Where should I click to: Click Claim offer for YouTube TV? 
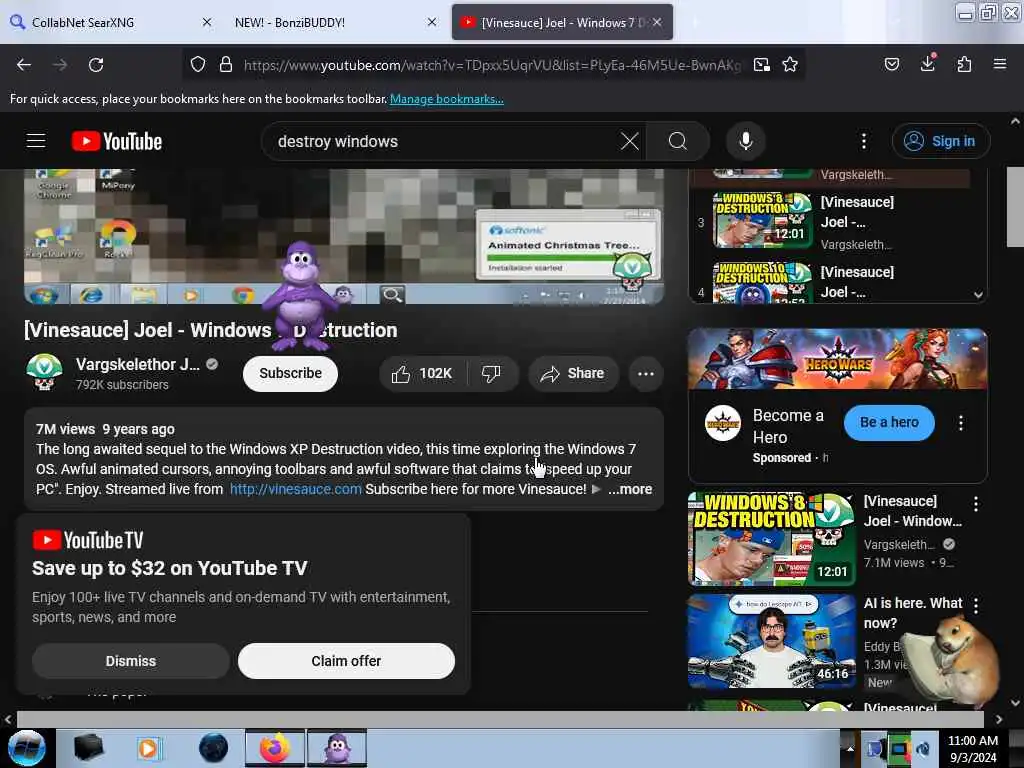pyautogui.click(x=346, y=661)
